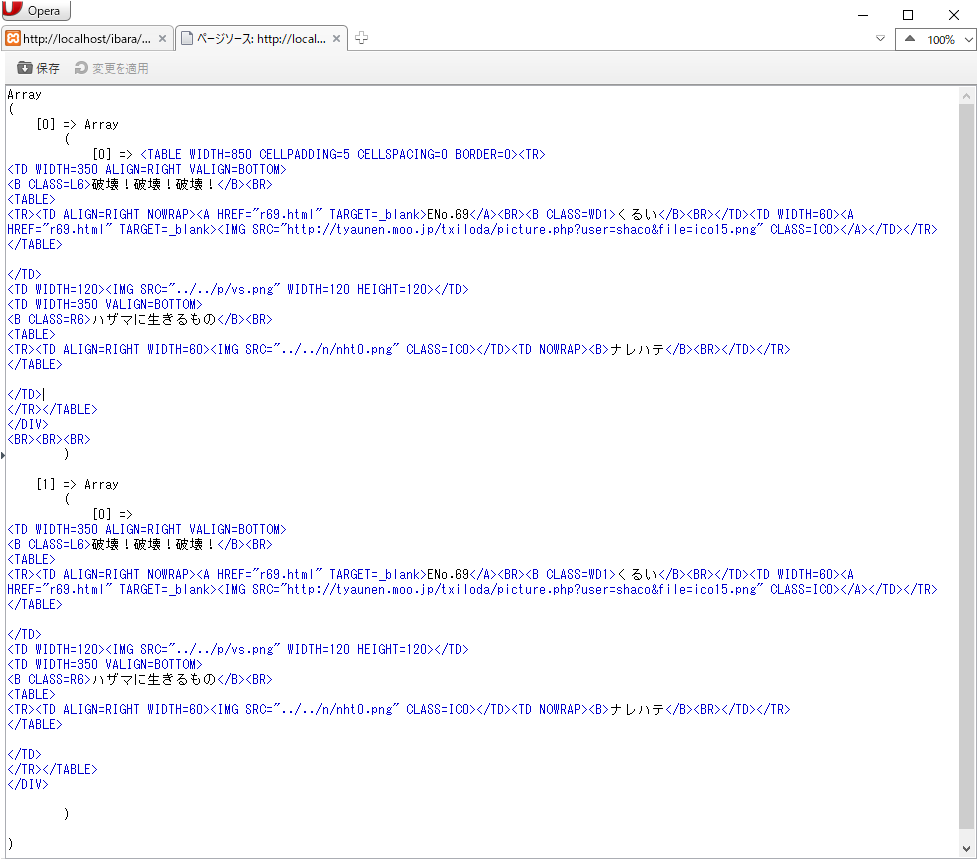
Task: Click the '[1] => Array' line
Action: pyautogui.click(x=77, y=485)
